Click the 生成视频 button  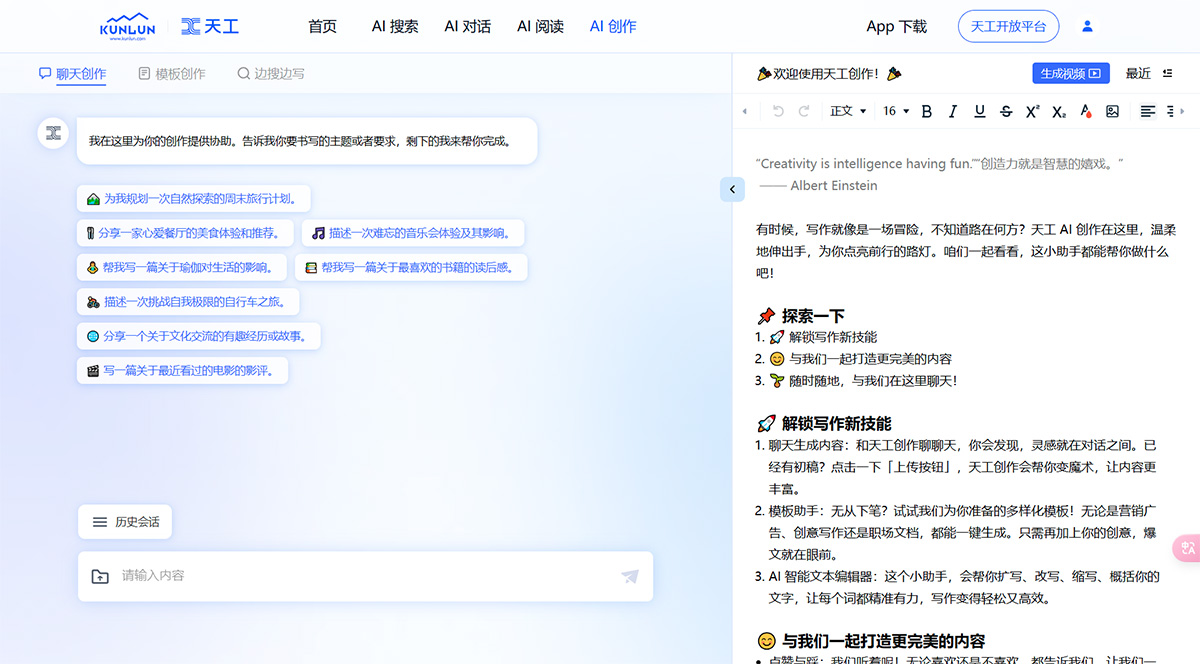click(1070, 73)
